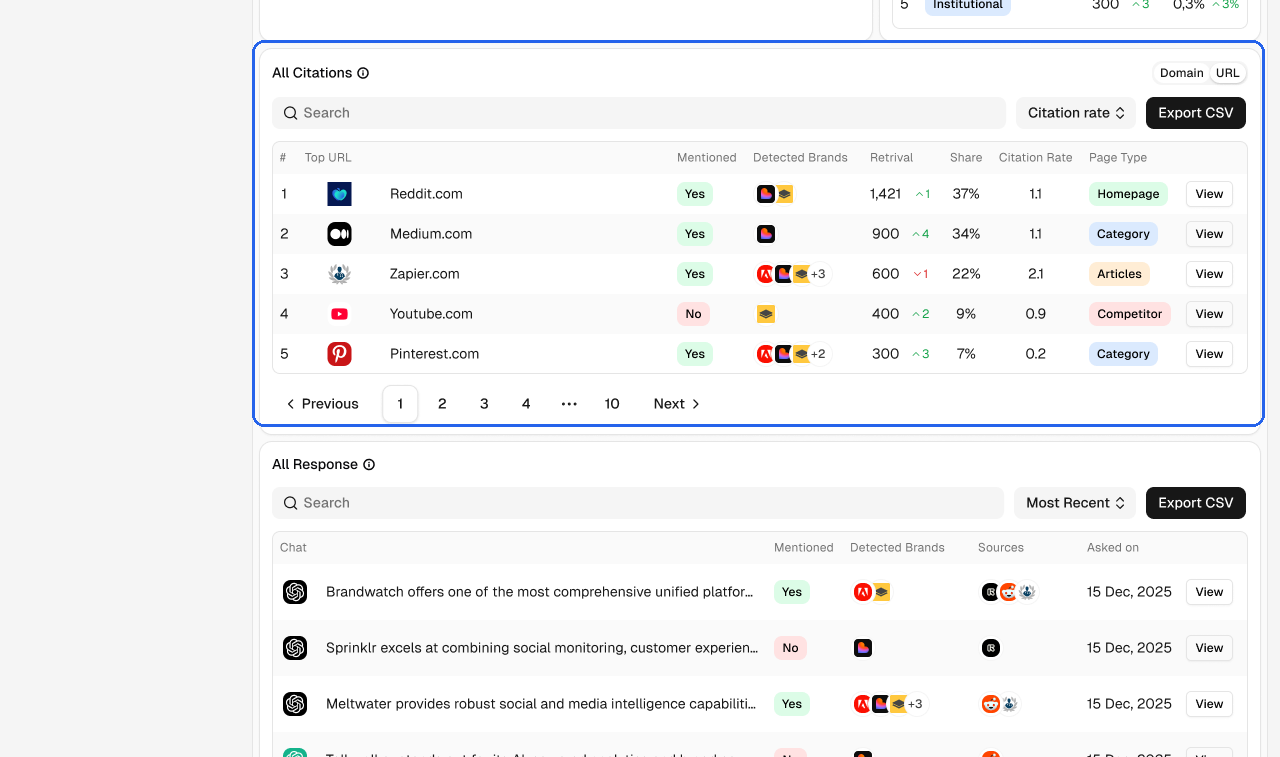This screenshot has height=757, width=1280.
Task: View details for Pinterest.com citation
Action: coord(1209,354)
